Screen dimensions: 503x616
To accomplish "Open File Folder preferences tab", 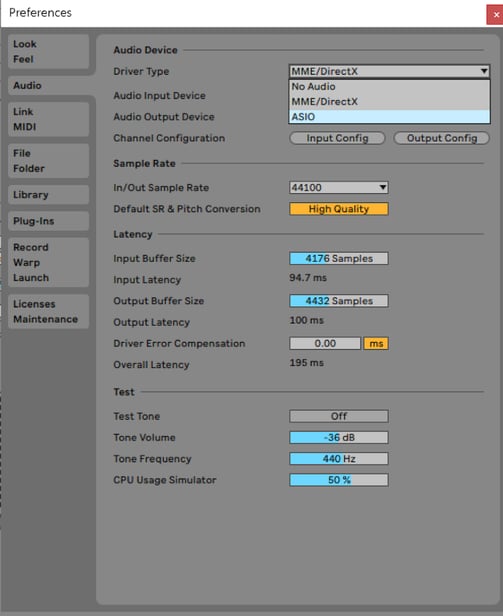I will pyautogui.click(x=48, y=161).
